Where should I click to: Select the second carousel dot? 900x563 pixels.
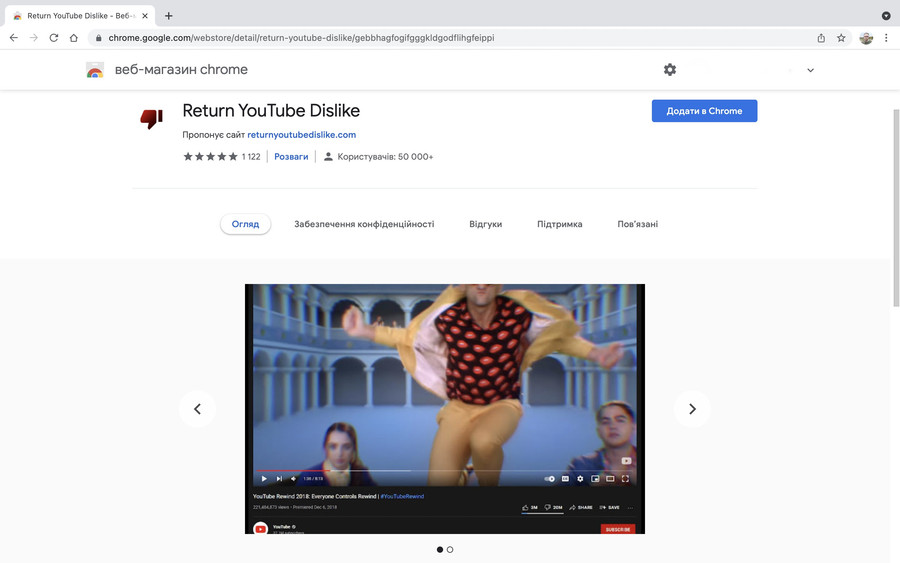(x=450, y=549)
